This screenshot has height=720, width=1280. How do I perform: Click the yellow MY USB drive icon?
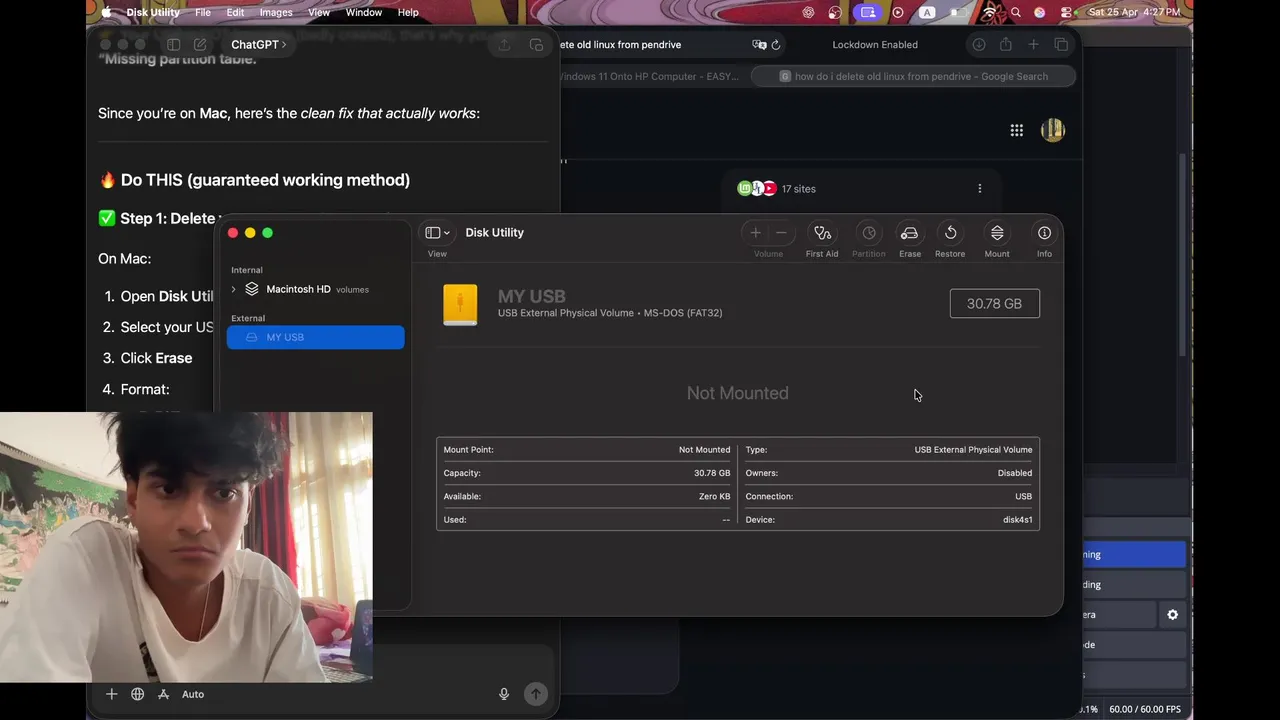(x=460, y=304)
